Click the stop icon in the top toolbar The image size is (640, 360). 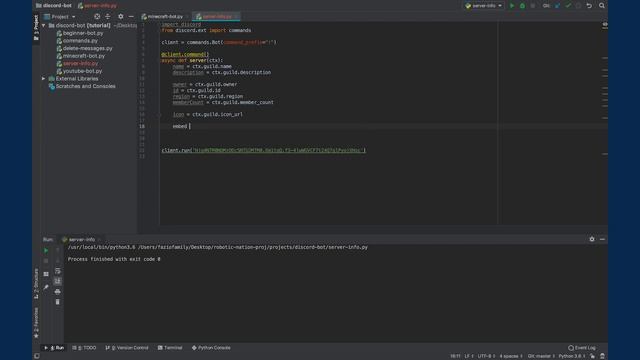[533, 6]
